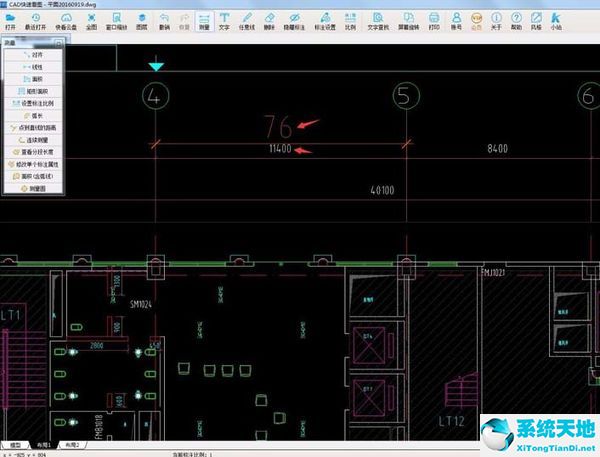Click the 文字 (Text) tool icon
The width and height of the screenshot is (600, 457).
223,22
